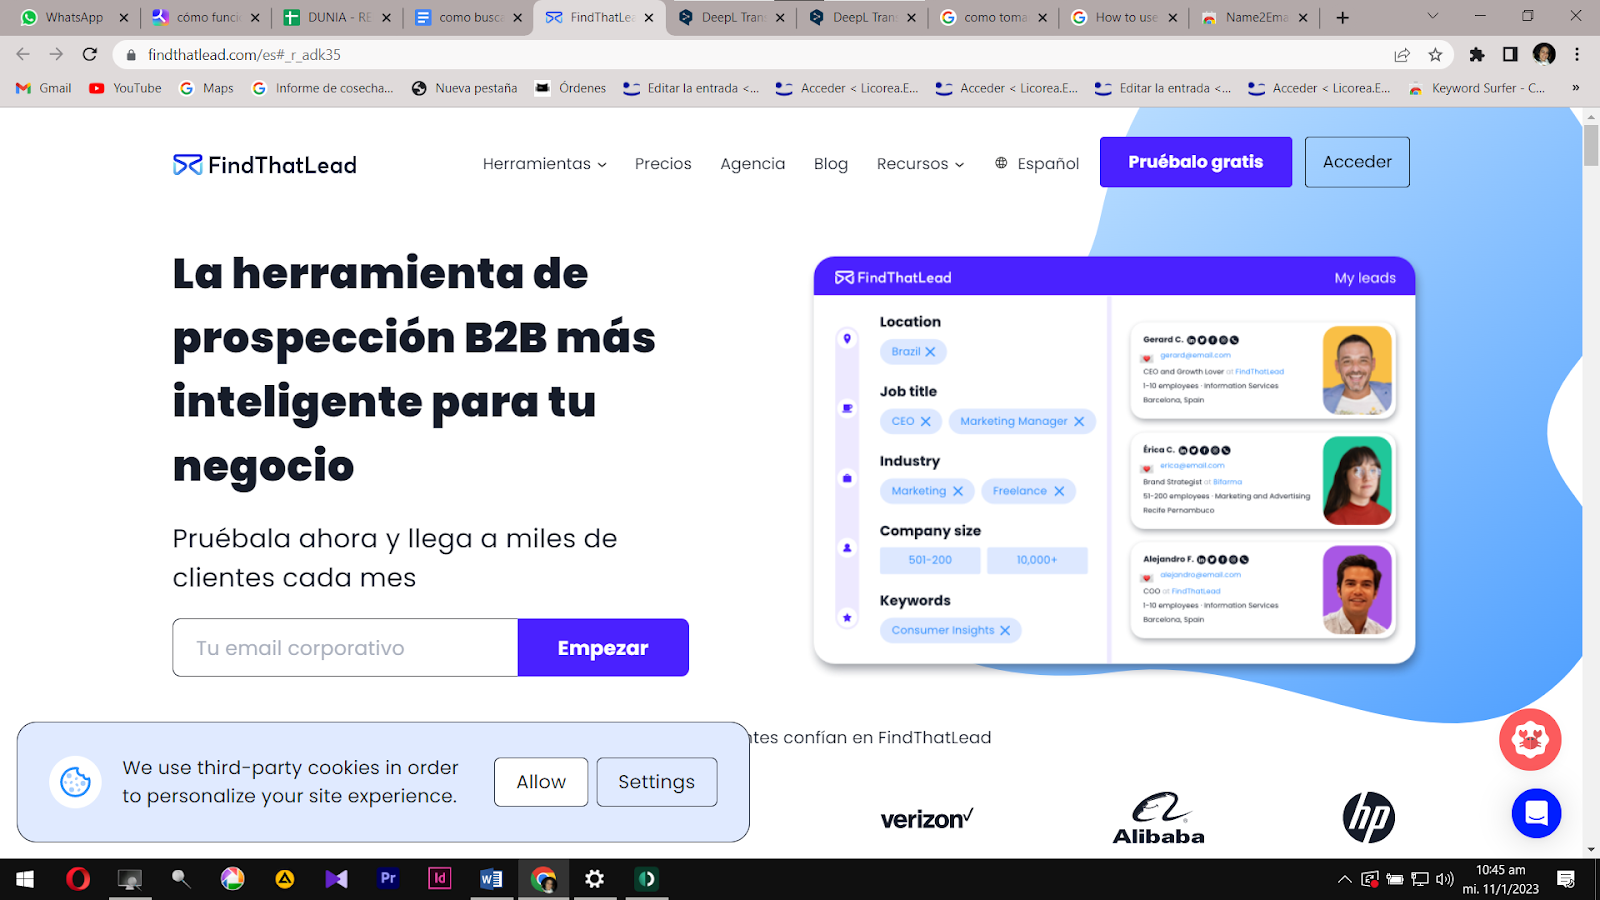Image resolution: width=1600 pixels, height=900 pixels.
Task: Click the browser address bar URL
Action: coord(245,55)
